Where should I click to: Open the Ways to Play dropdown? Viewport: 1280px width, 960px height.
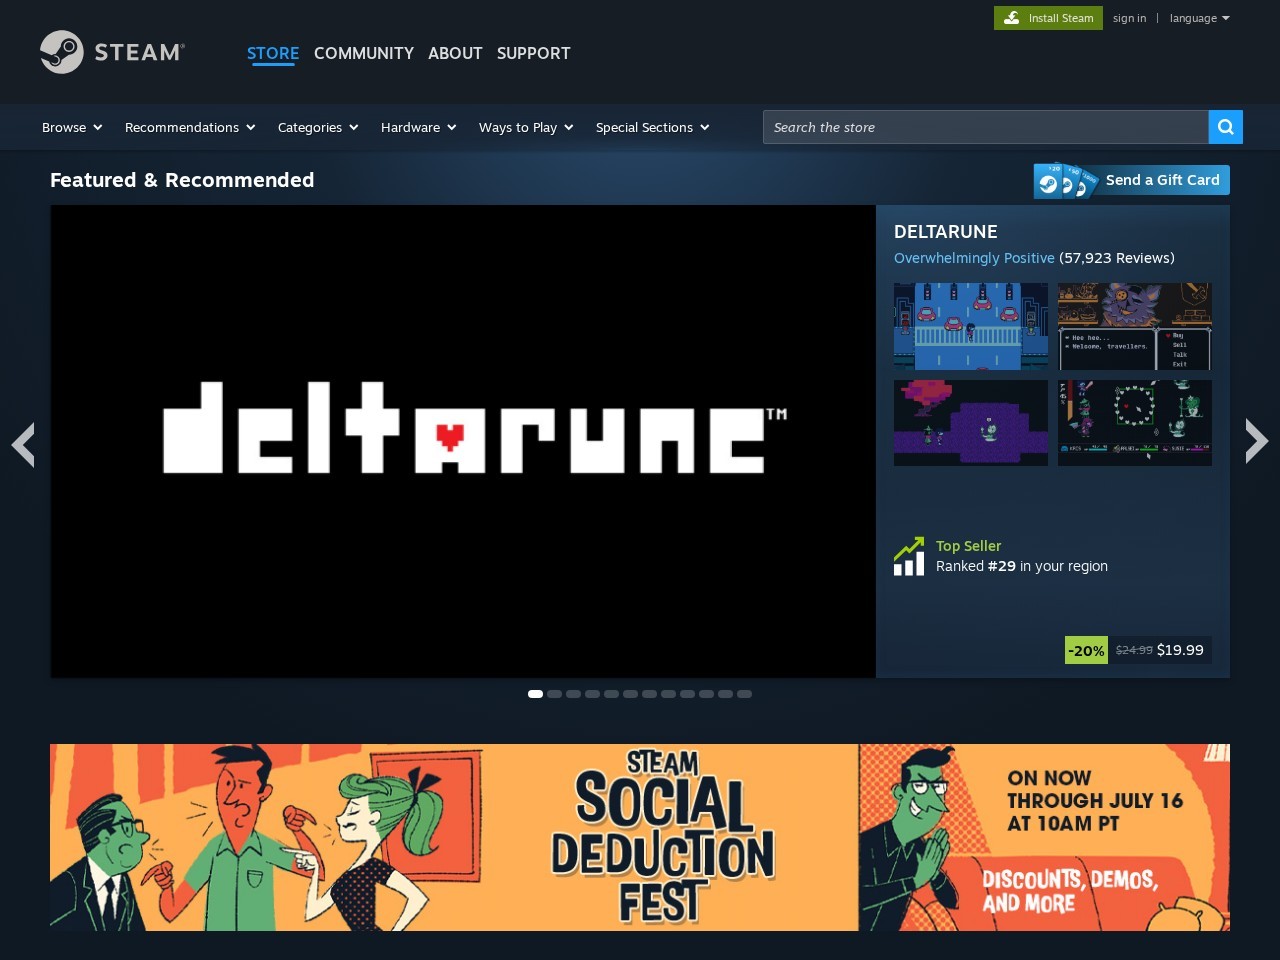[526, 127]
